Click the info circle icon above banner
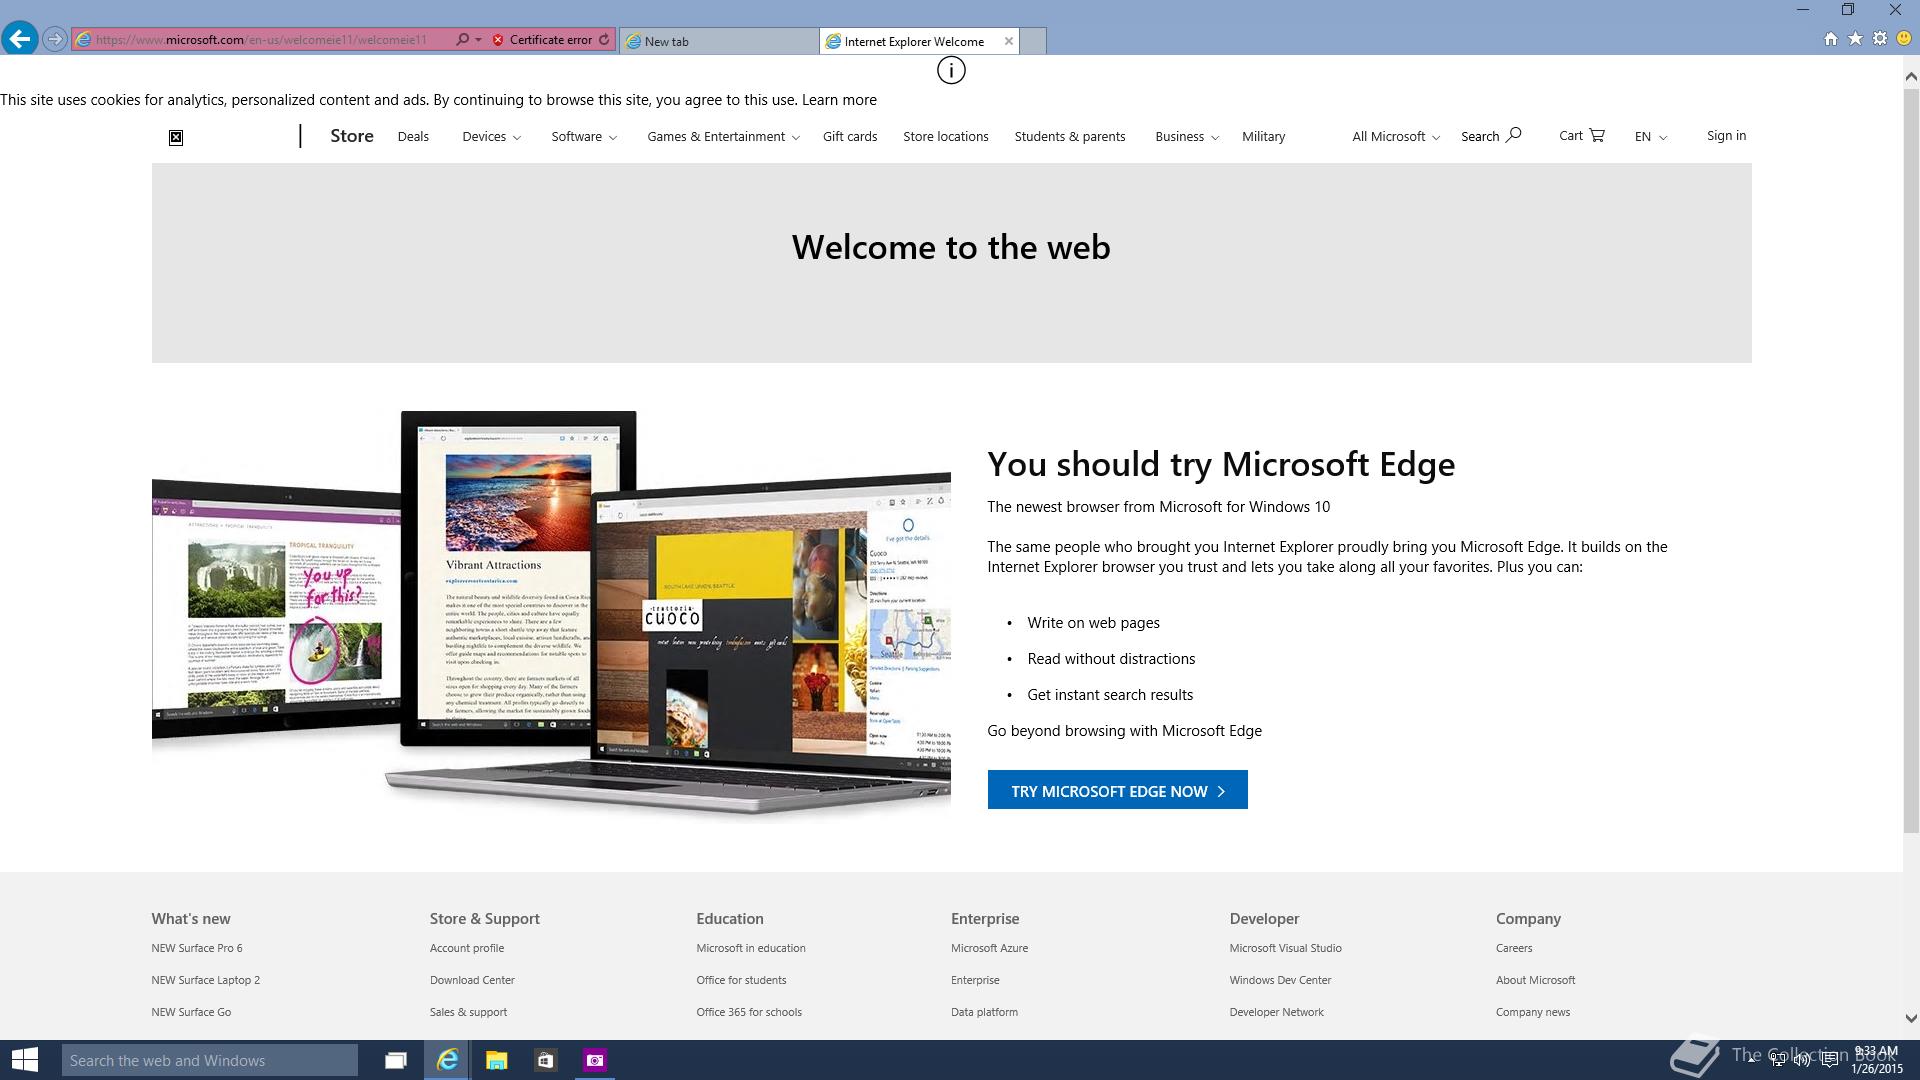 click(950, 70)
